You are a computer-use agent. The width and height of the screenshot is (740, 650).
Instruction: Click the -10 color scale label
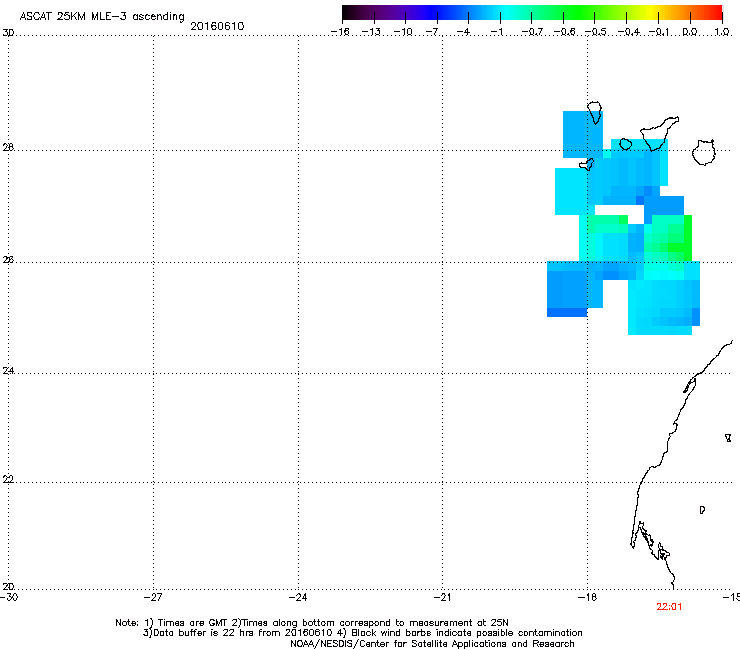point(403,32)
